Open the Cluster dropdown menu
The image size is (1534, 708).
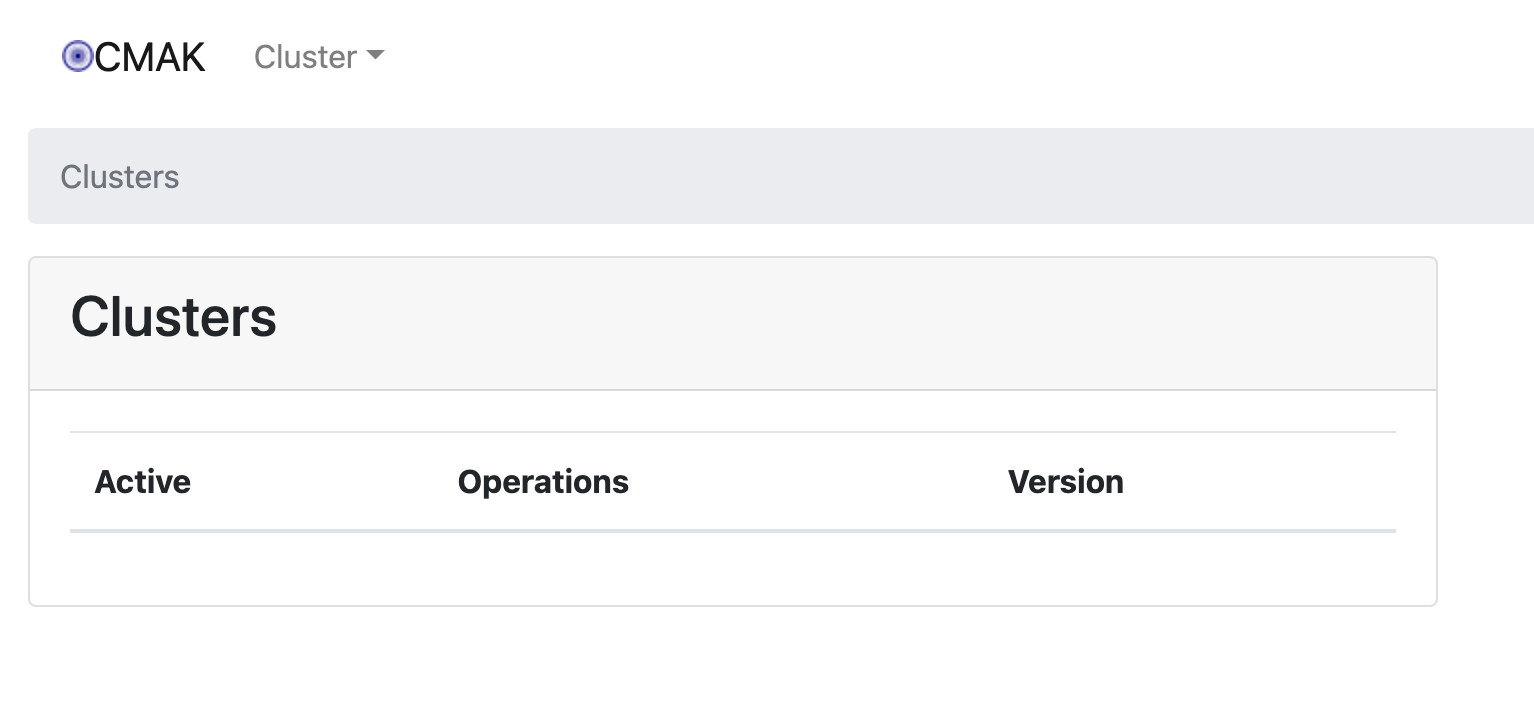[x=318, y=57]
